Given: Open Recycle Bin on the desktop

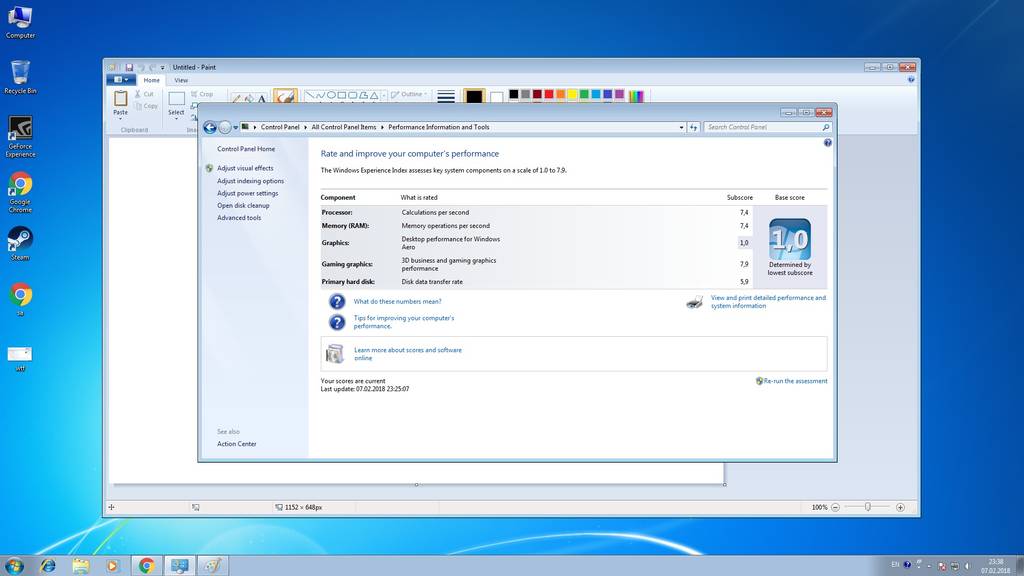Looking at the screenshot, I should (20, 73).
